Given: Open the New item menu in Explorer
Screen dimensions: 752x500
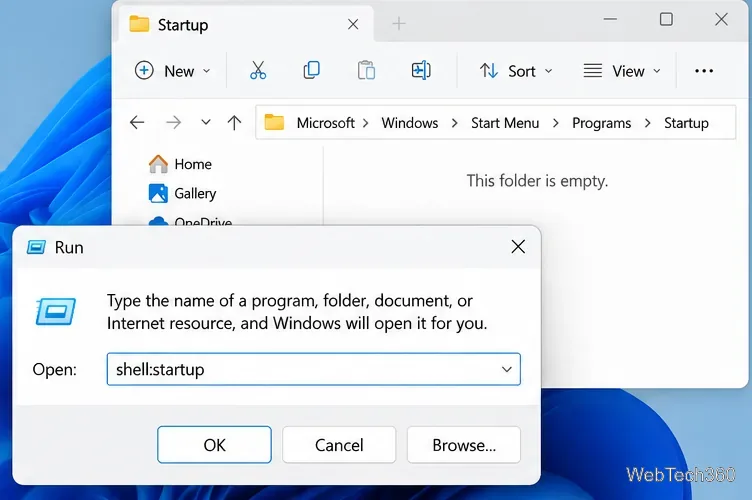Looking at the screenshot, I should coord(172,70).
